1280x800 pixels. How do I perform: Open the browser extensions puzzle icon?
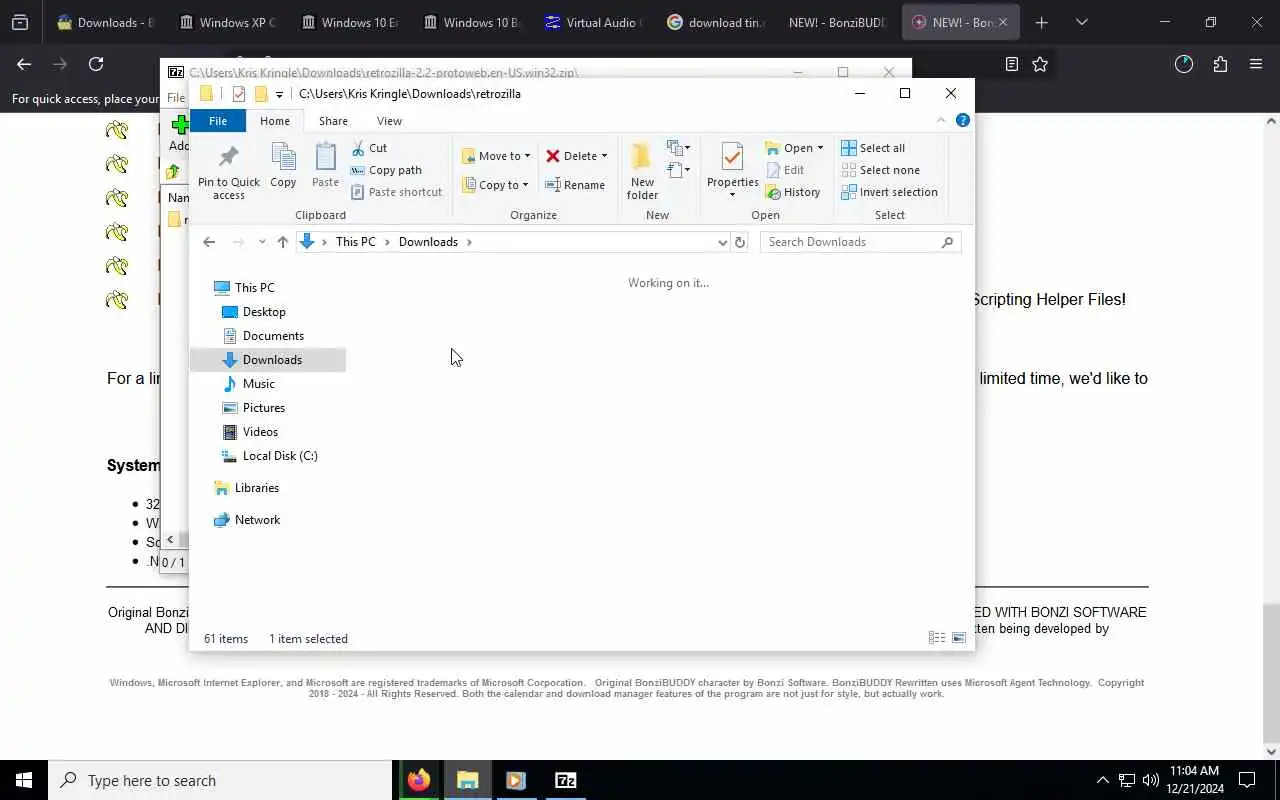coord(1220,64)
